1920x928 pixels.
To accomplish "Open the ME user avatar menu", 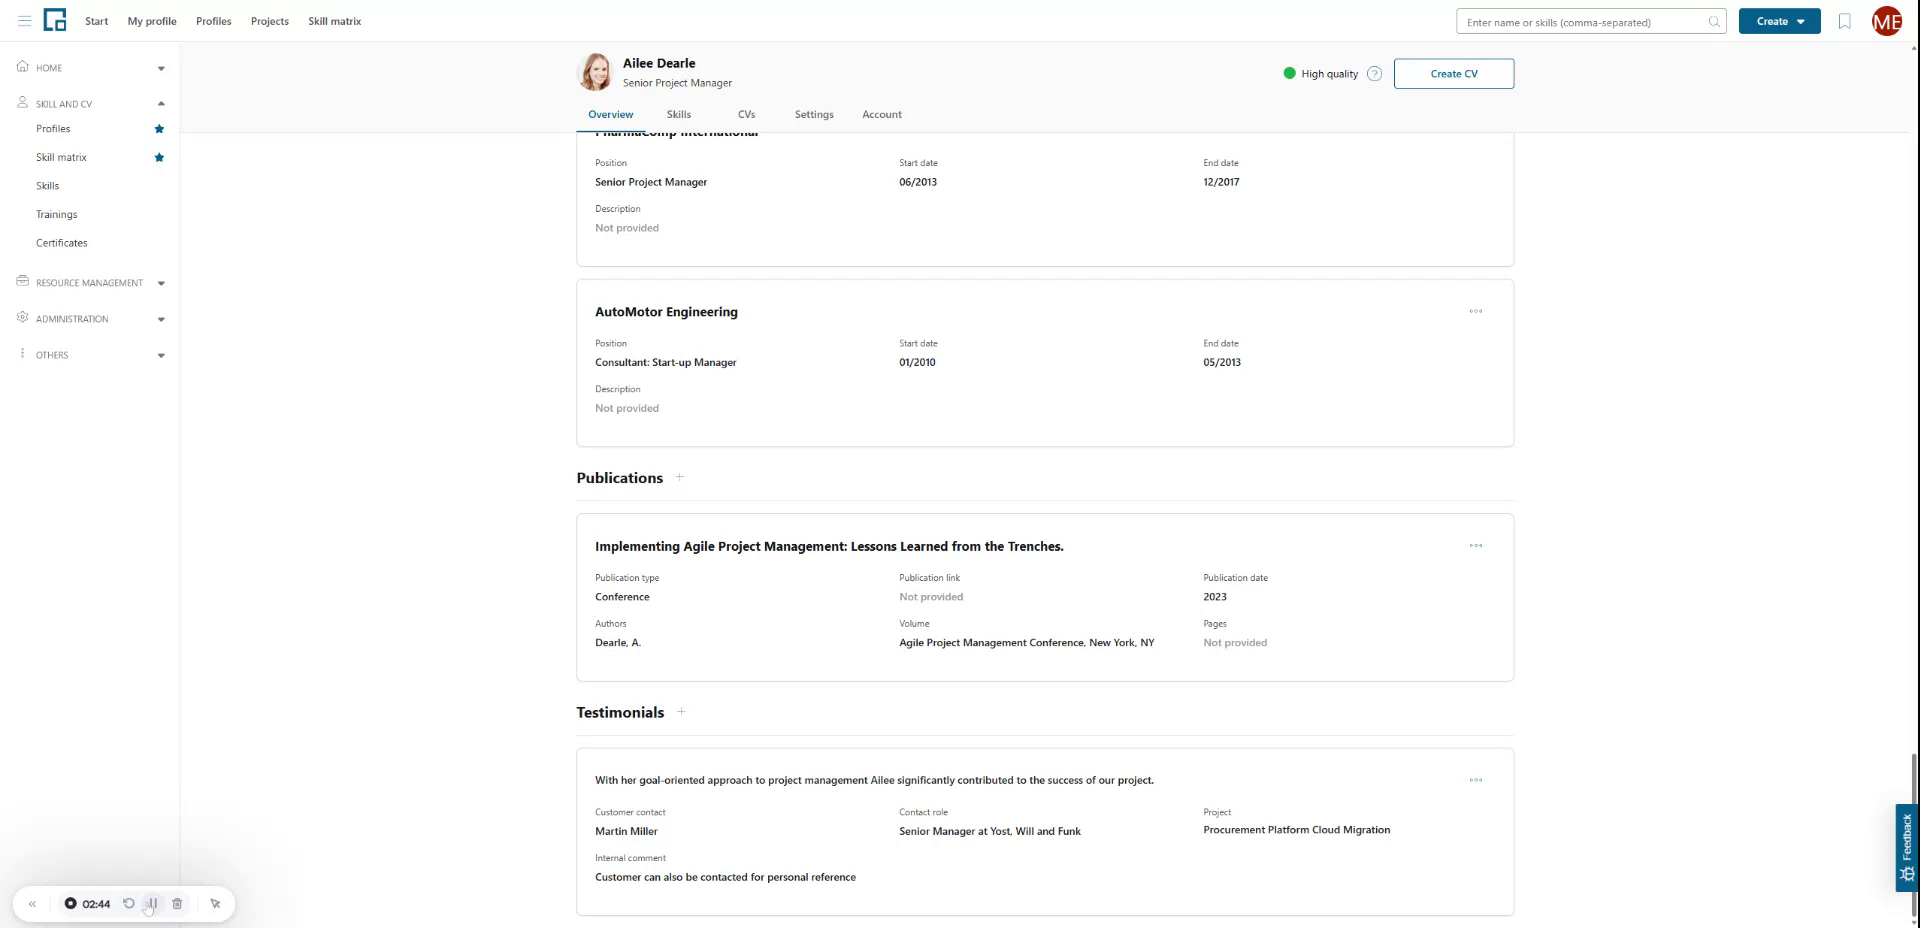I will pyautogui.click(x=1887, y=21).
